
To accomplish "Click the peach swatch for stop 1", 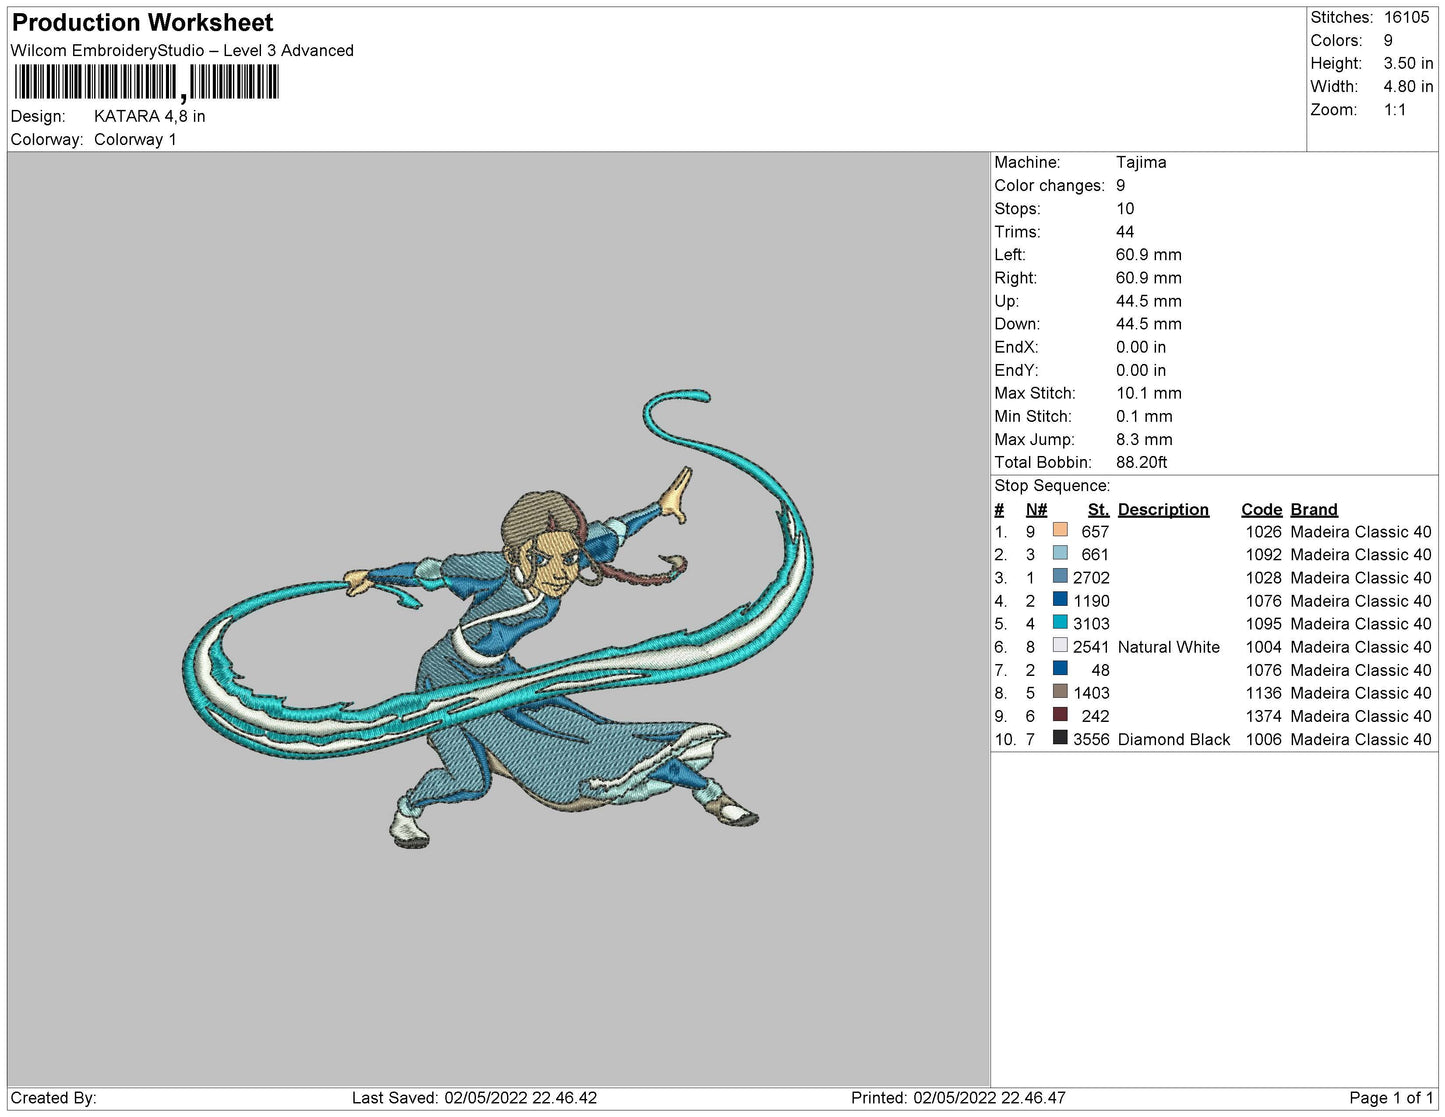I will (1060, 531).
